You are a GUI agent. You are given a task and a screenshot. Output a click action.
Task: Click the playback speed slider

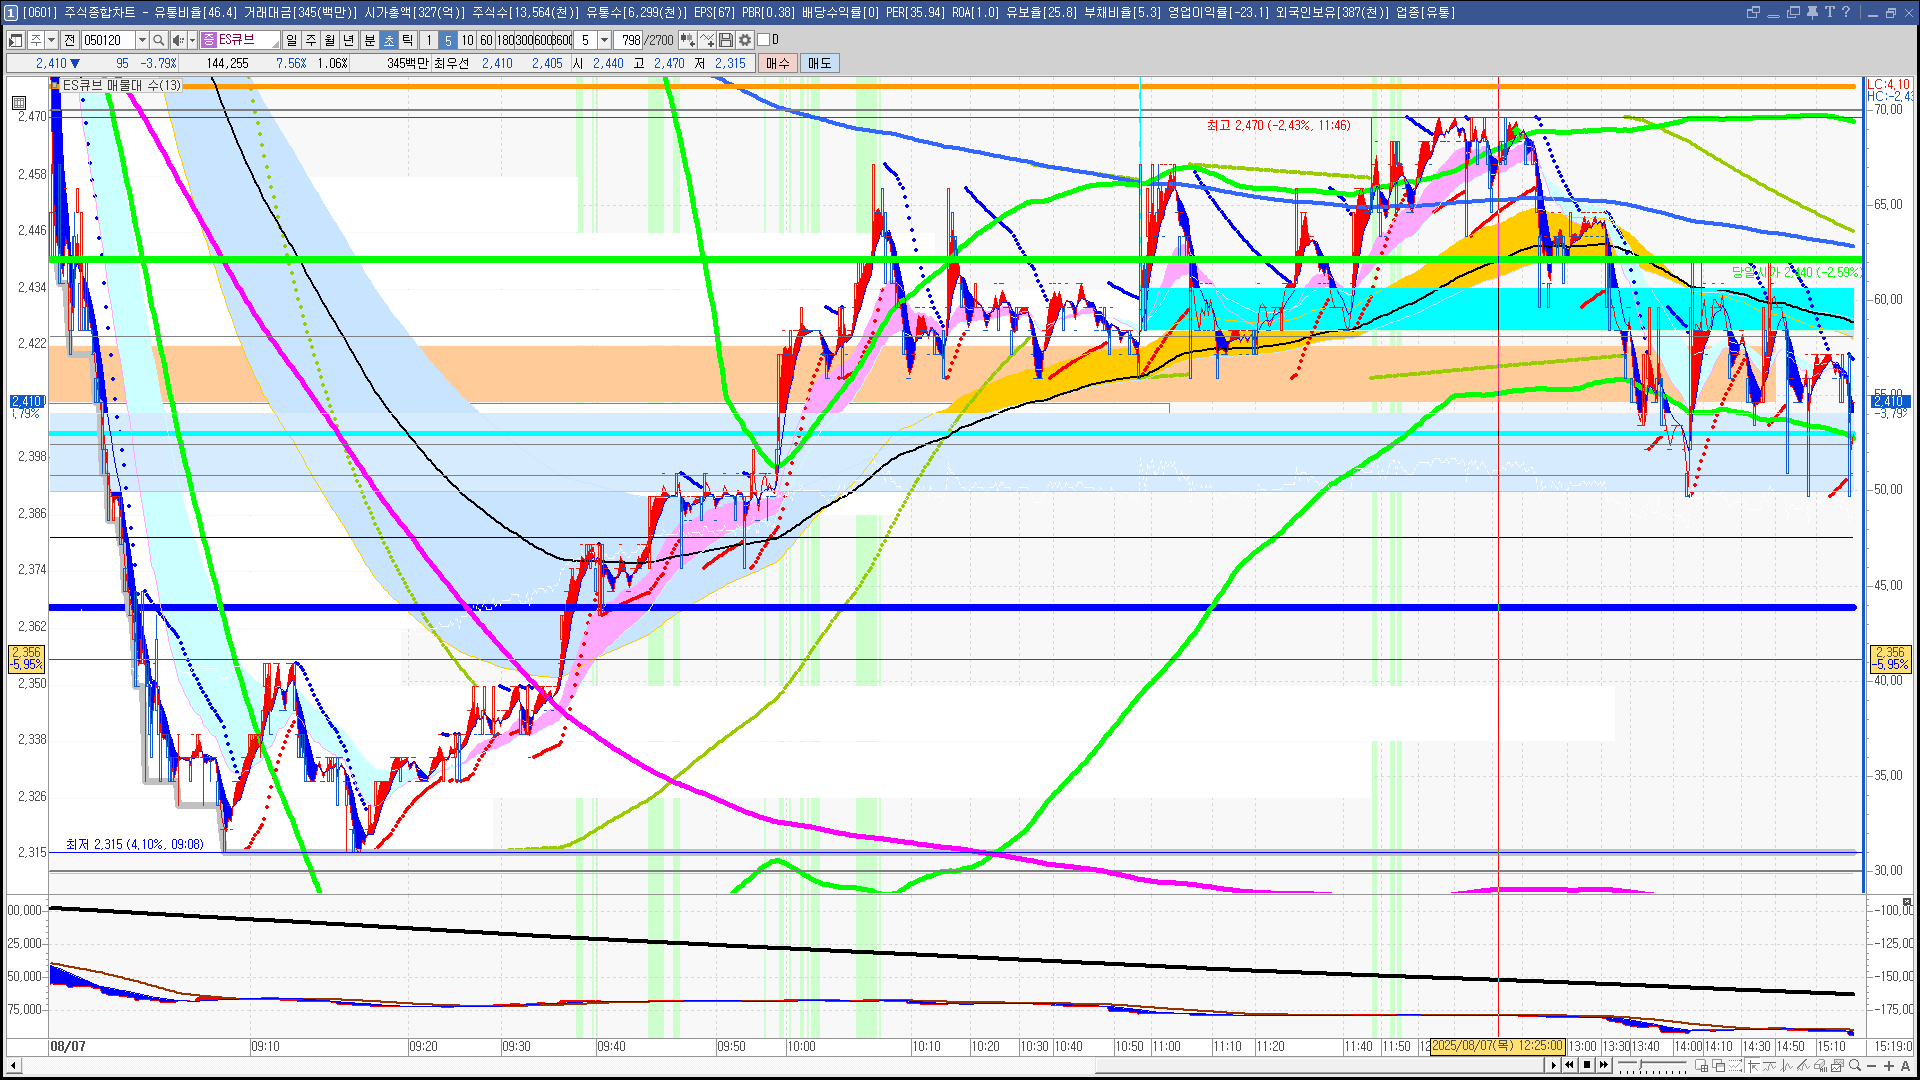[x=1640, y=1064]
